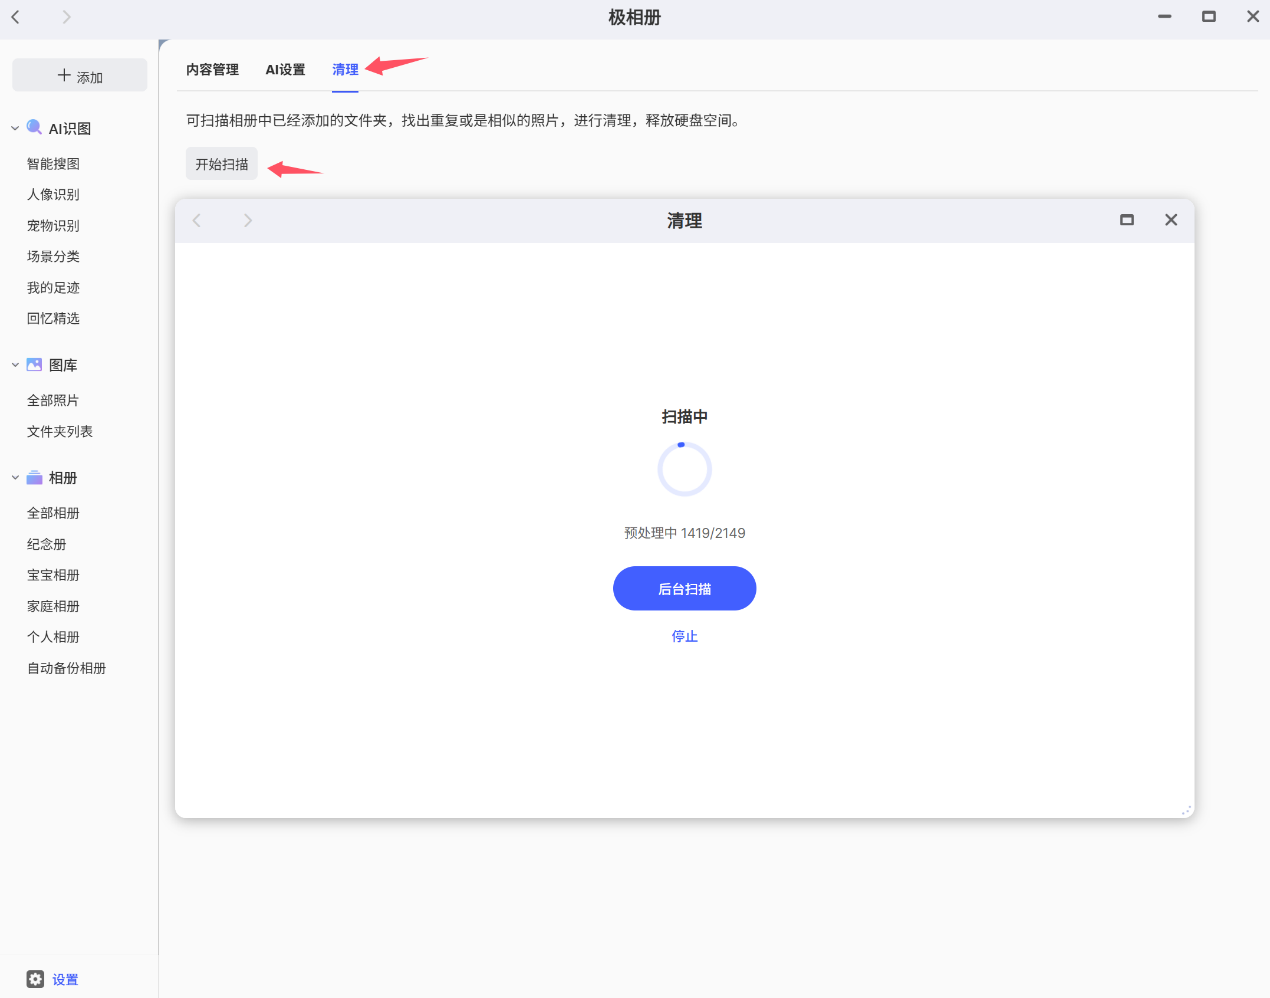The image size is (1270, 998).
Task: Open 家庭相册 in the sidebar
Action: (53, 606)
